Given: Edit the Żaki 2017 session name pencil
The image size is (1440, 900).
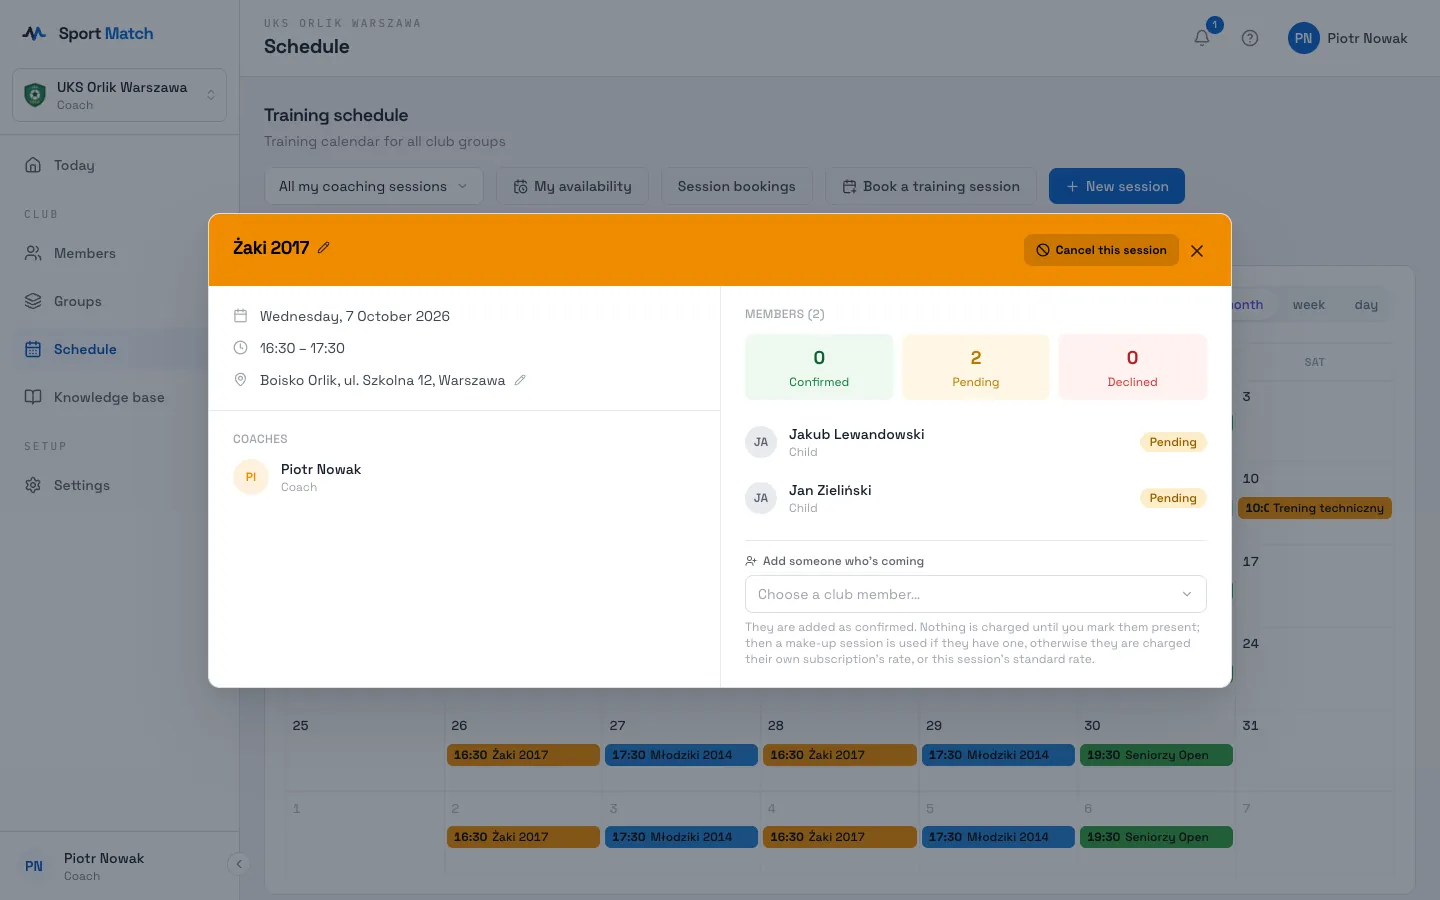Looking at the screenshot, I should (324, 248).
